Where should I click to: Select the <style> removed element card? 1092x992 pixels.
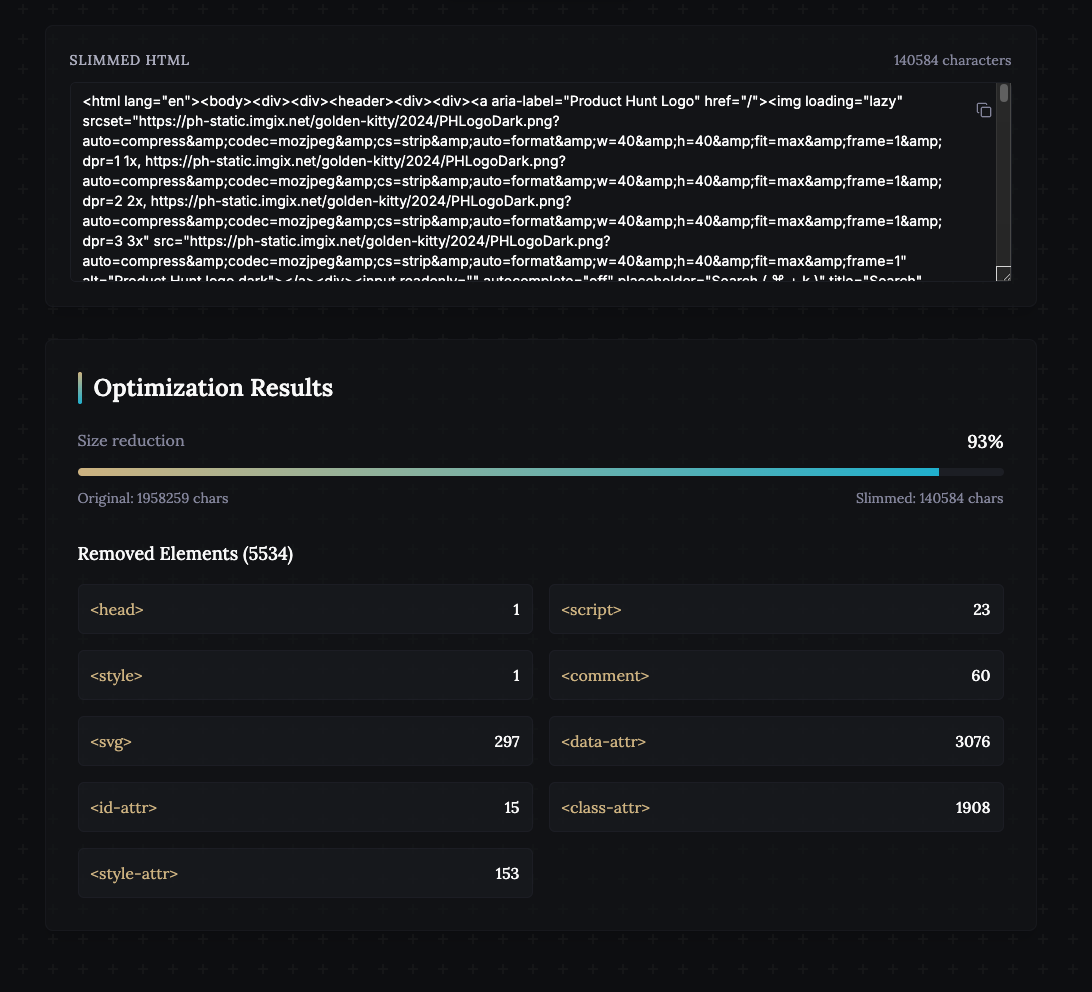(305, 676)
